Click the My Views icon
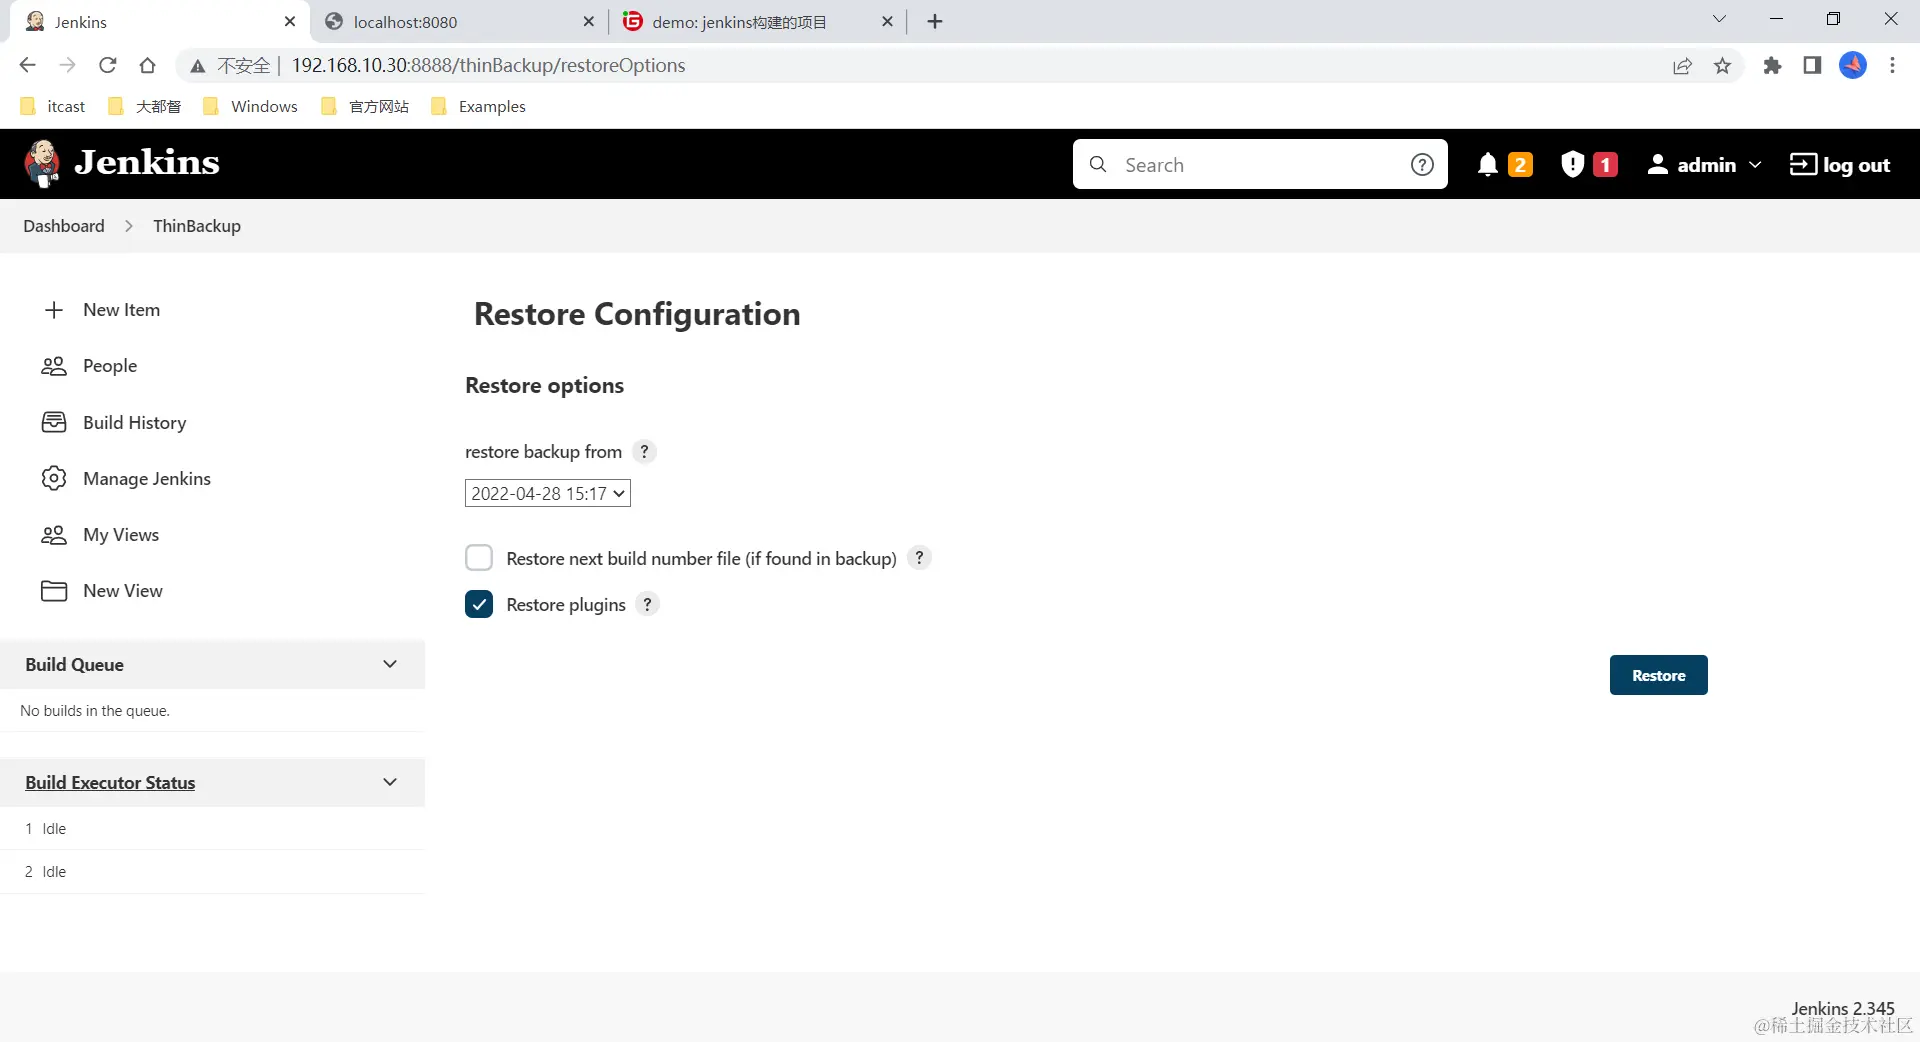 [54, 535]
